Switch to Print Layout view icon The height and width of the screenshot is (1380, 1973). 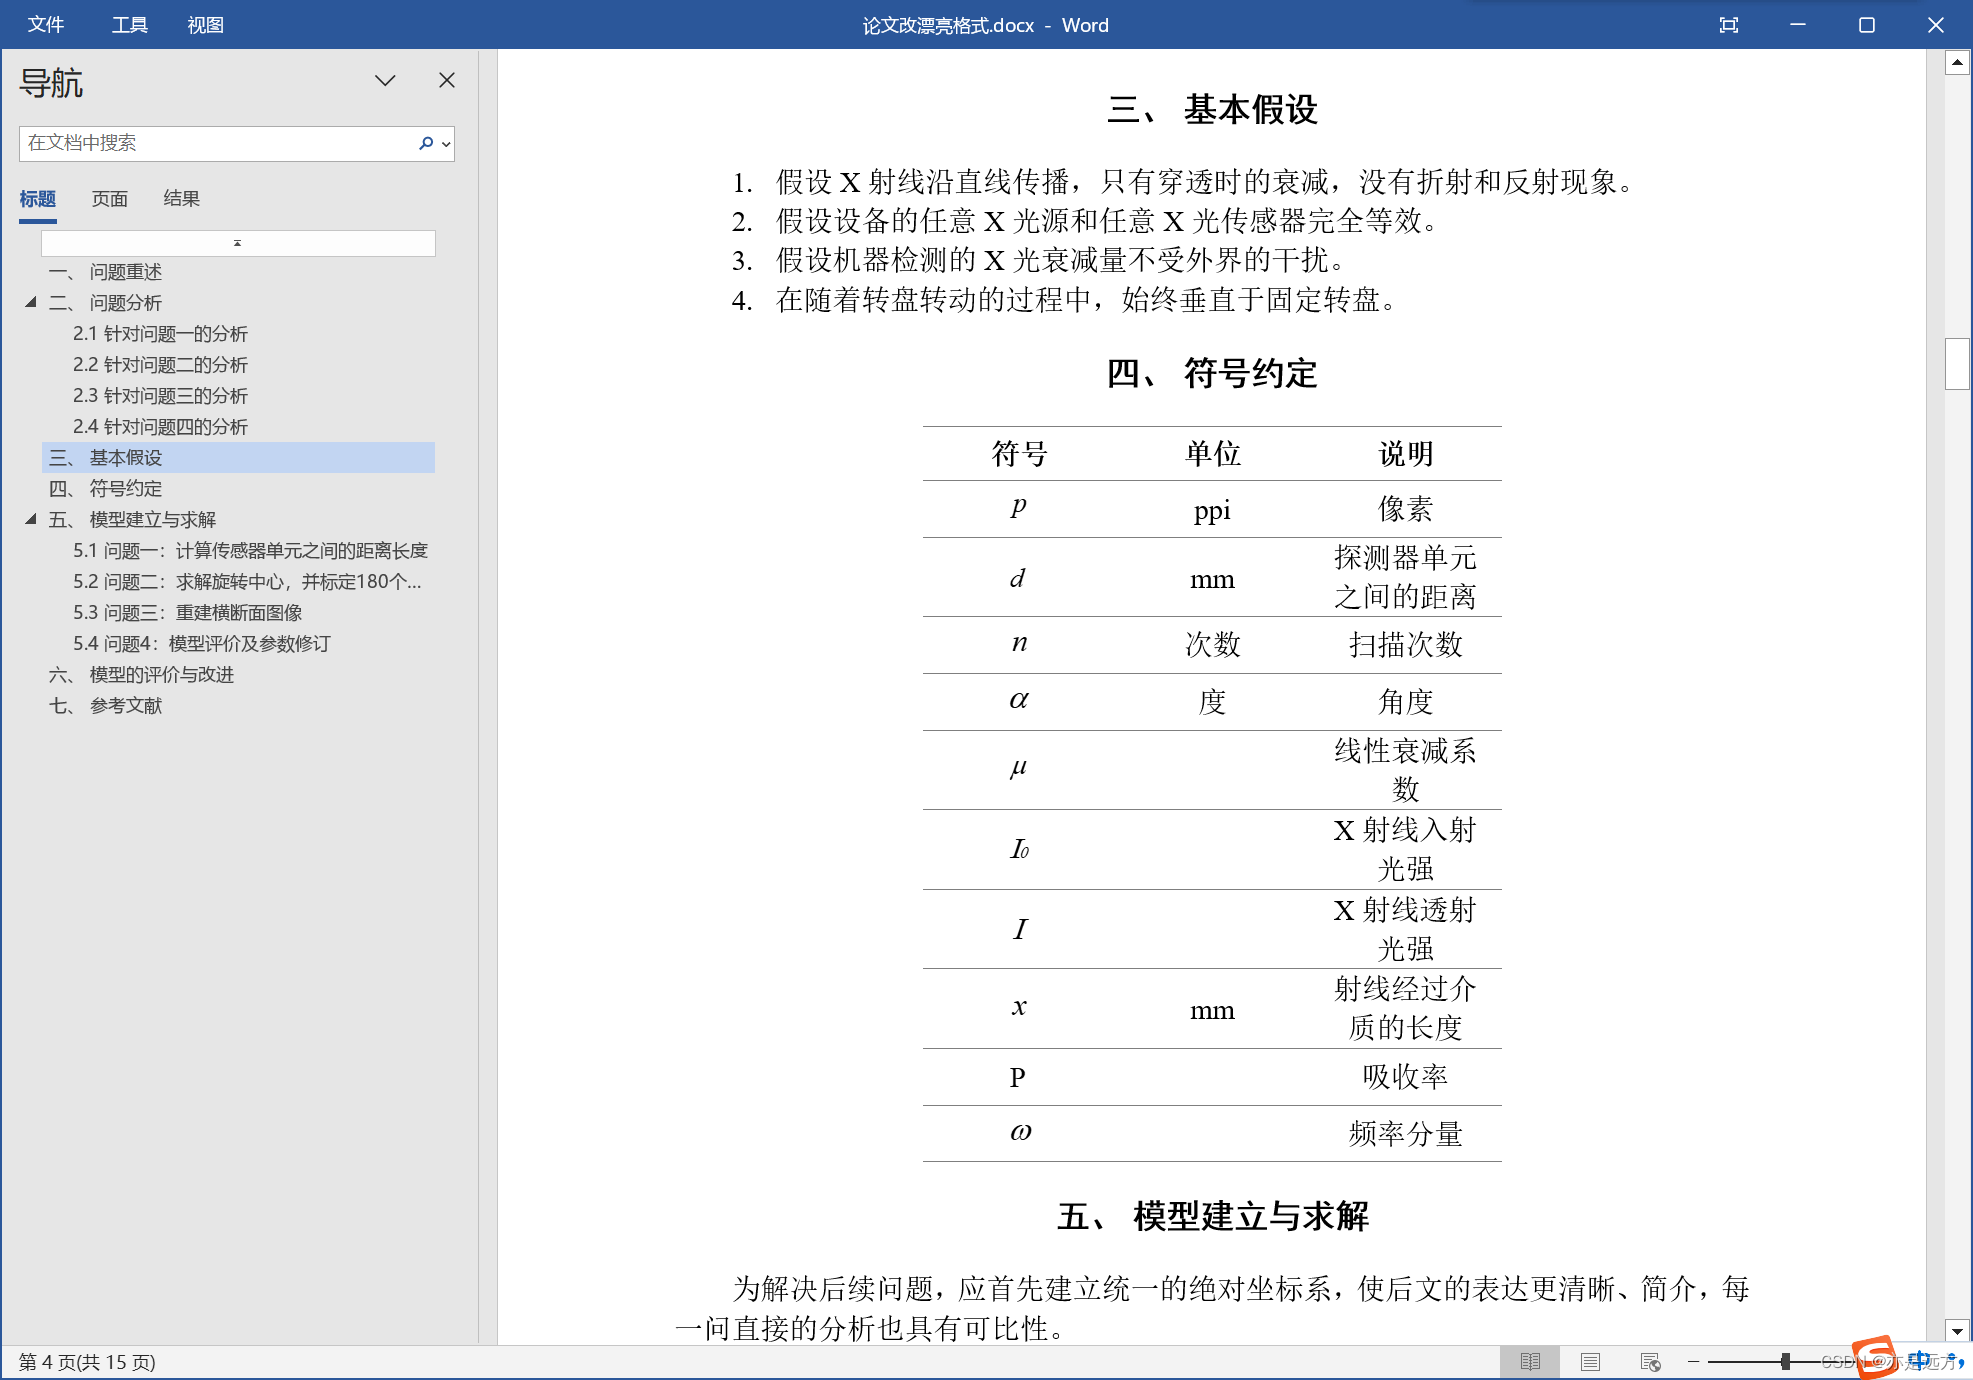[x=1590, y=1362]
